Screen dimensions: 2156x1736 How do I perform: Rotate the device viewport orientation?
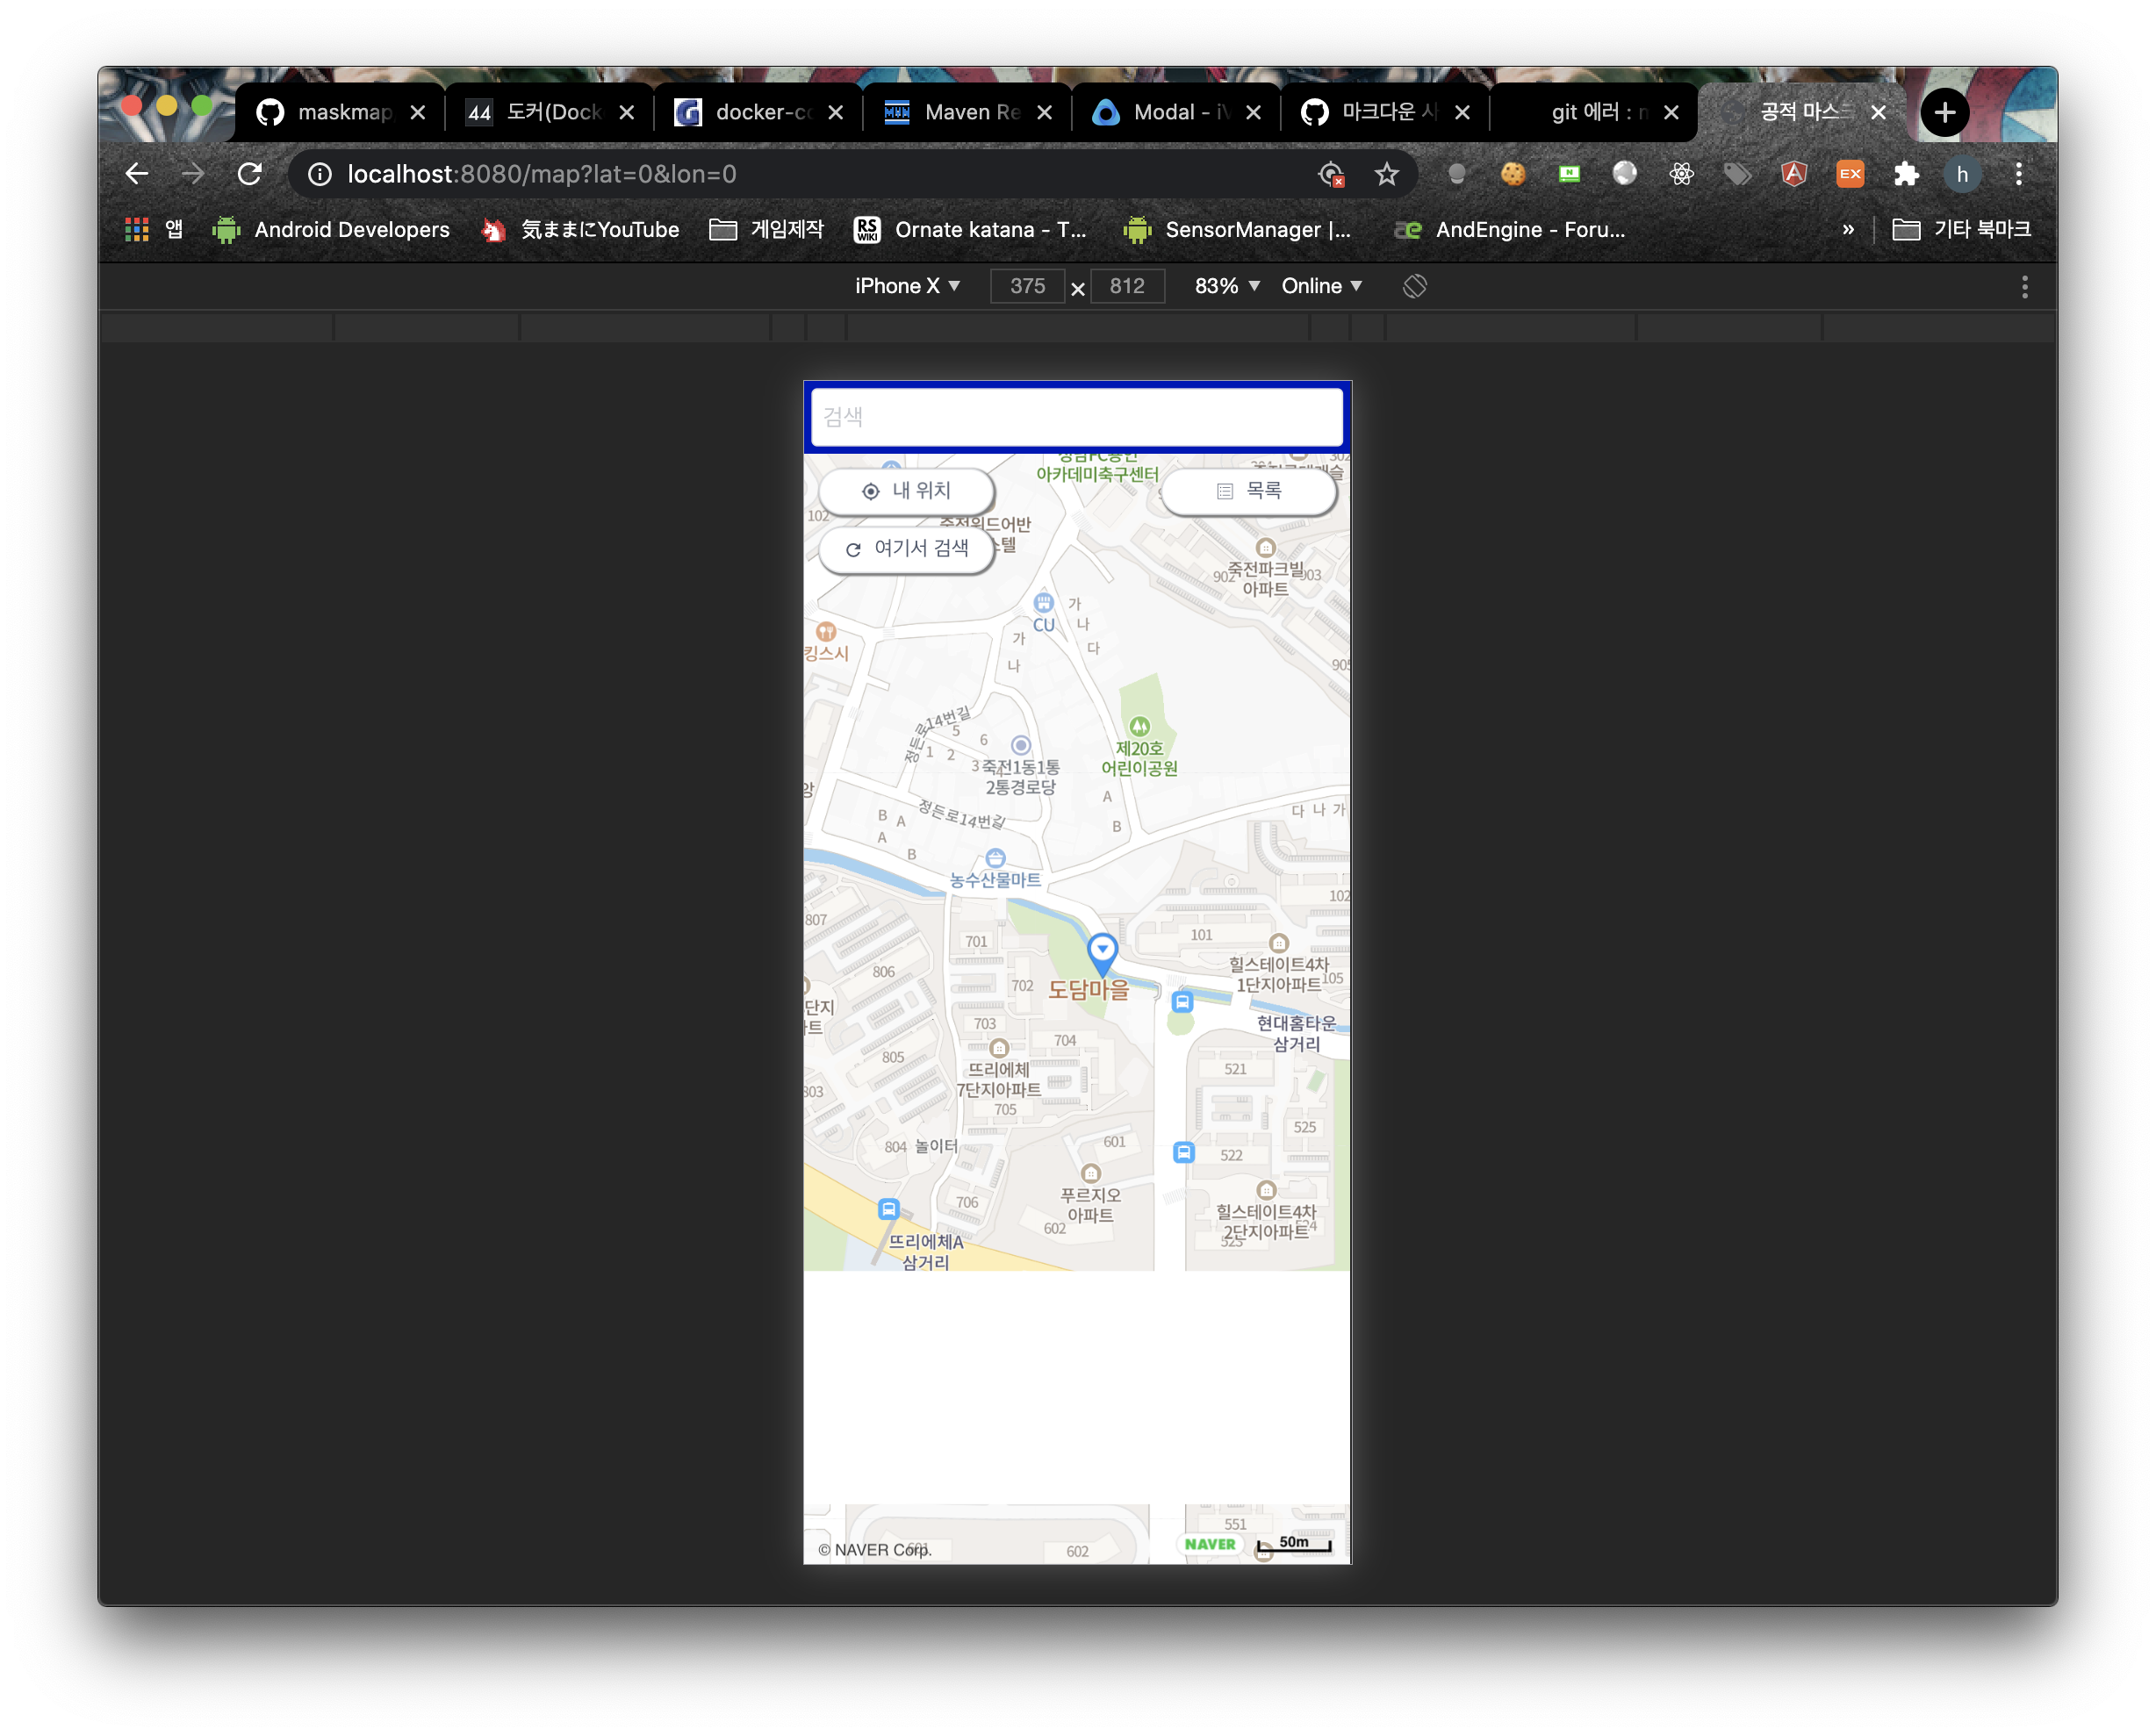point(1414,286)
